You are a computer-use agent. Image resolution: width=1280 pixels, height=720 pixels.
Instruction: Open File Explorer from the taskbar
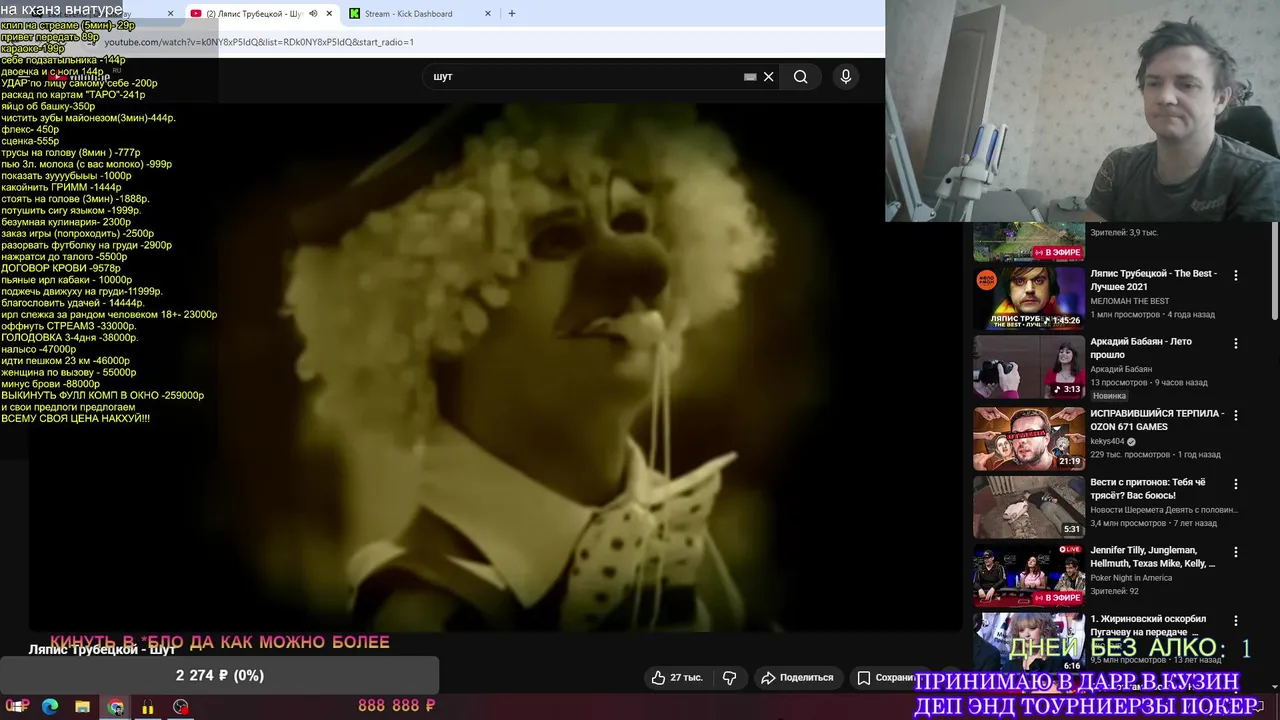coord(83,707)
